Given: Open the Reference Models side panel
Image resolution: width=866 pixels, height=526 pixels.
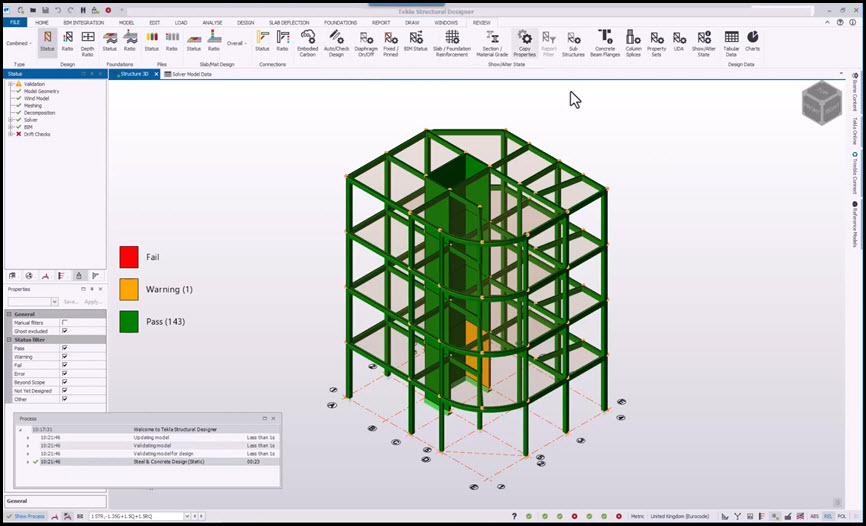Looking at the screenshot, I should (x=854, y=224).
